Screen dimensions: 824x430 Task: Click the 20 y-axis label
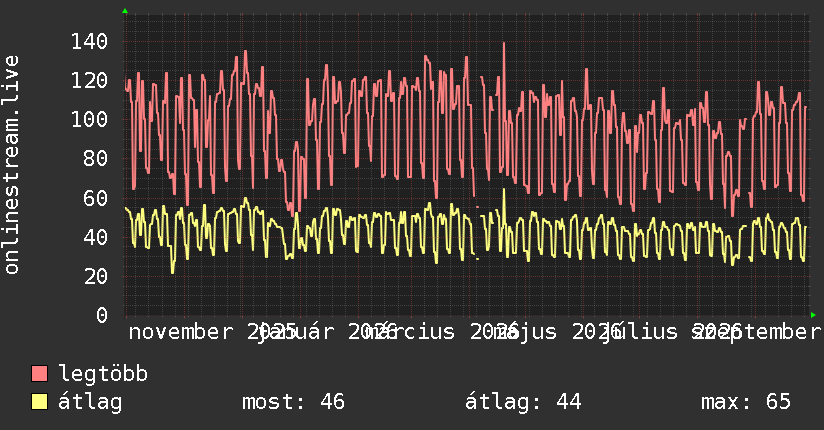[95, 276]
